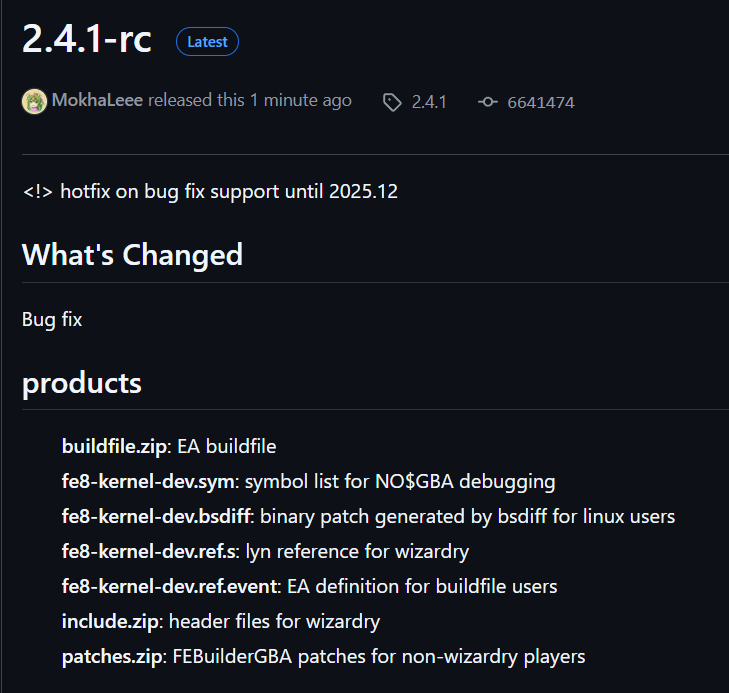
Task: Open commit 6641474
Action: 541,102
